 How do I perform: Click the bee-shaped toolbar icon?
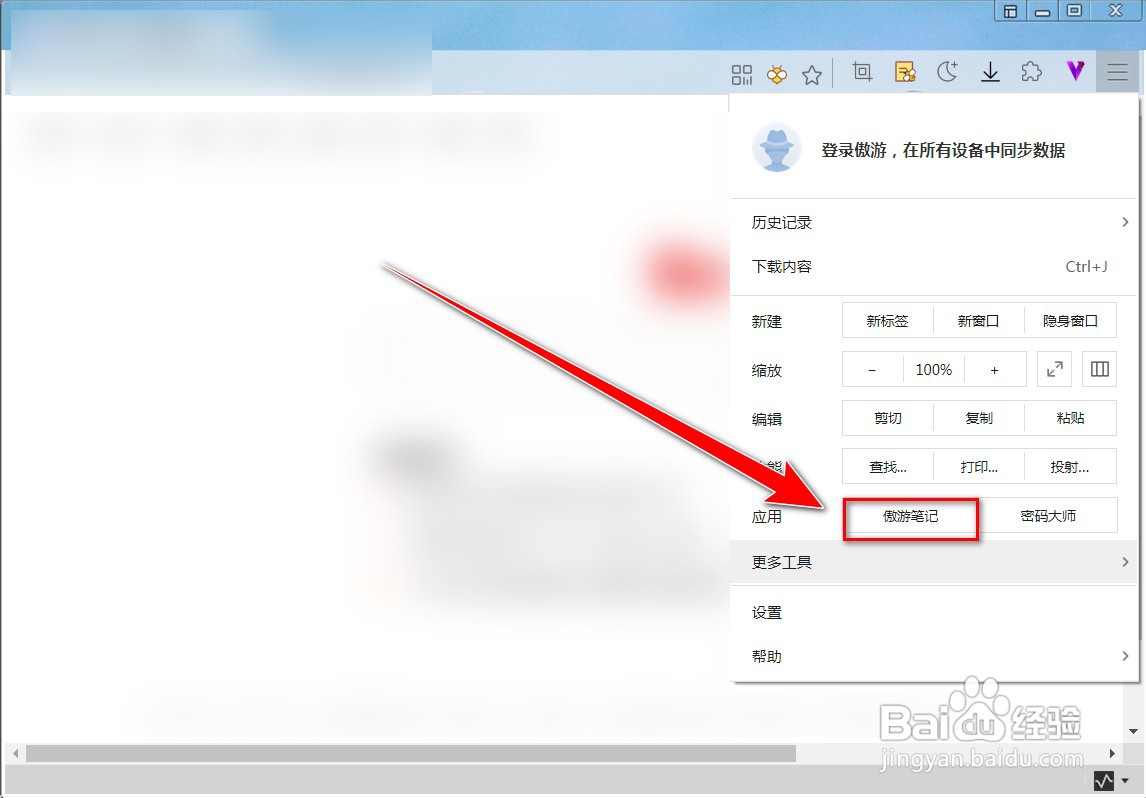(777, 74)
